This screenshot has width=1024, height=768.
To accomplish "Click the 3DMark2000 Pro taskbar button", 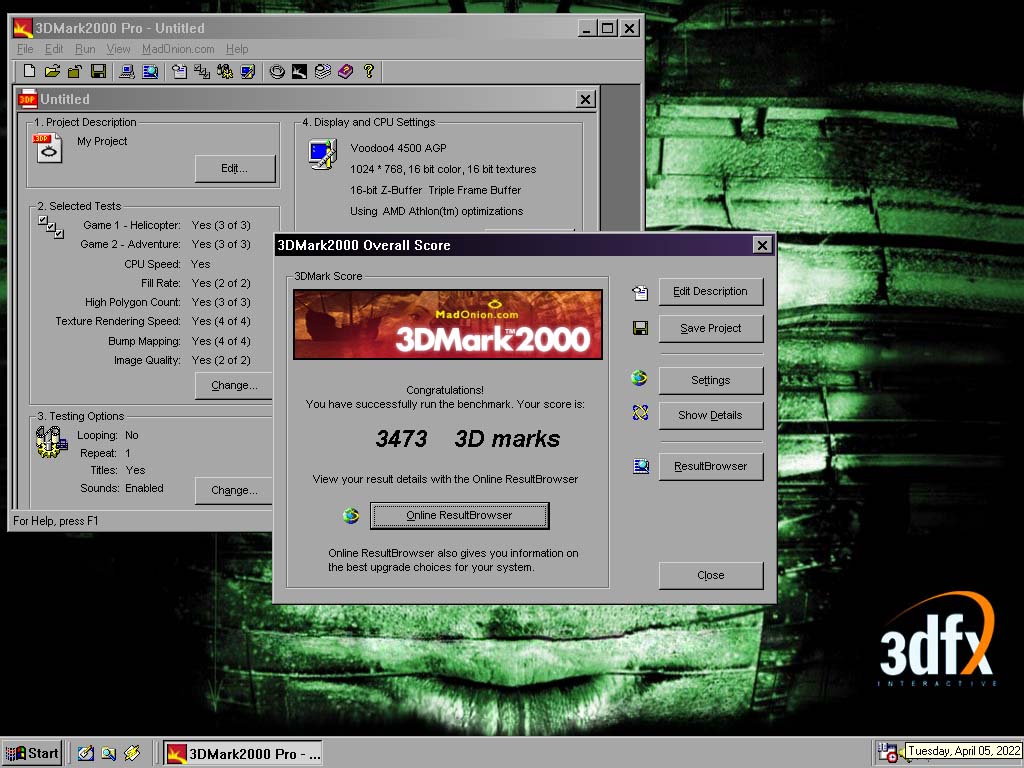I will [243, 753].
